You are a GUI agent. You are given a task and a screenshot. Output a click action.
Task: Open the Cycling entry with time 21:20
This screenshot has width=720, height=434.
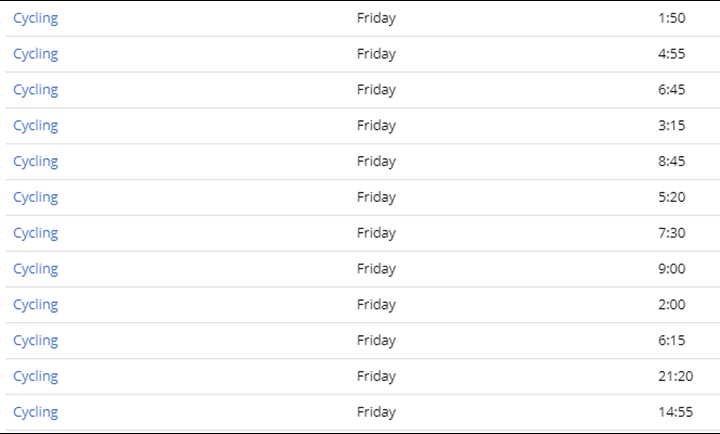[x=35, y=377]
